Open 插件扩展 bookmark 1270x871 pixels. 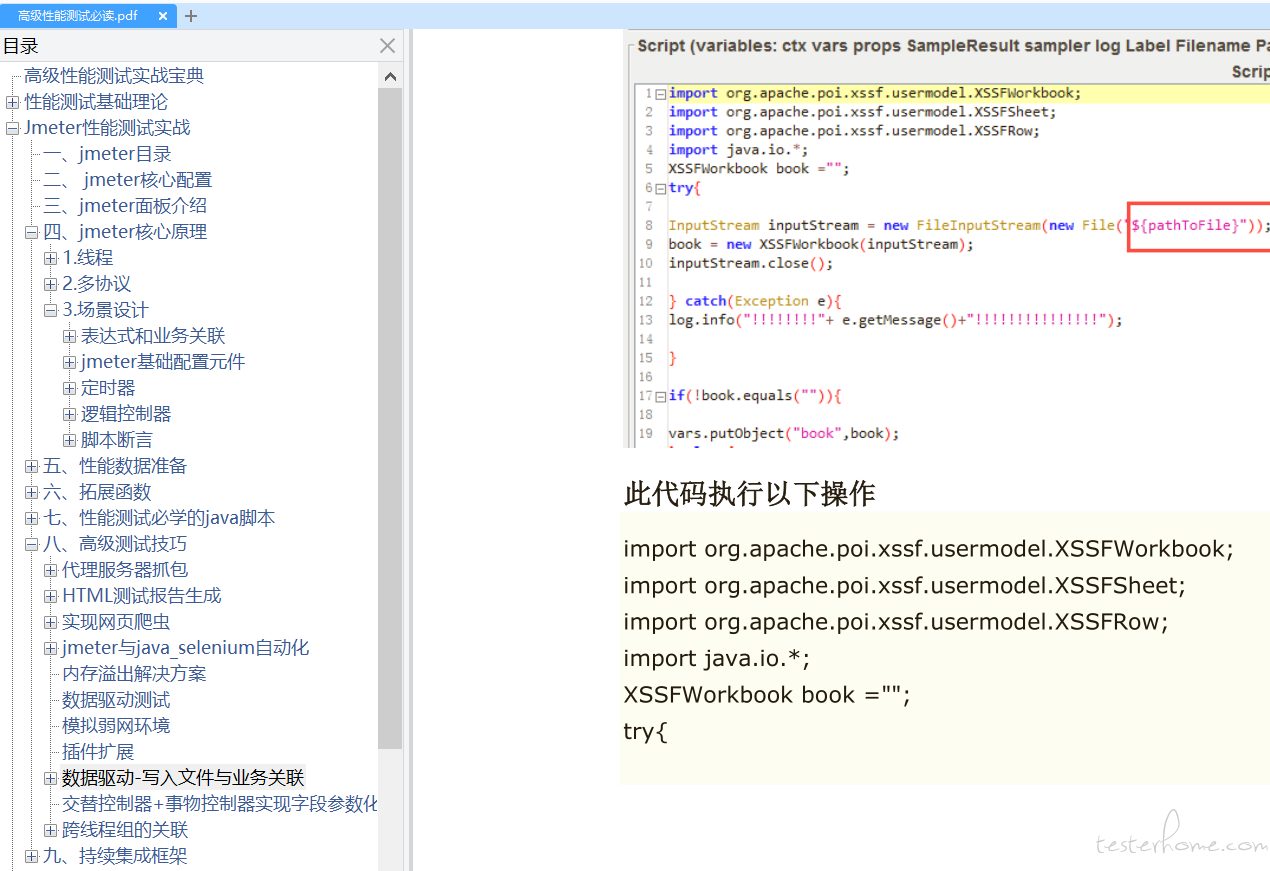pos(98,752)
